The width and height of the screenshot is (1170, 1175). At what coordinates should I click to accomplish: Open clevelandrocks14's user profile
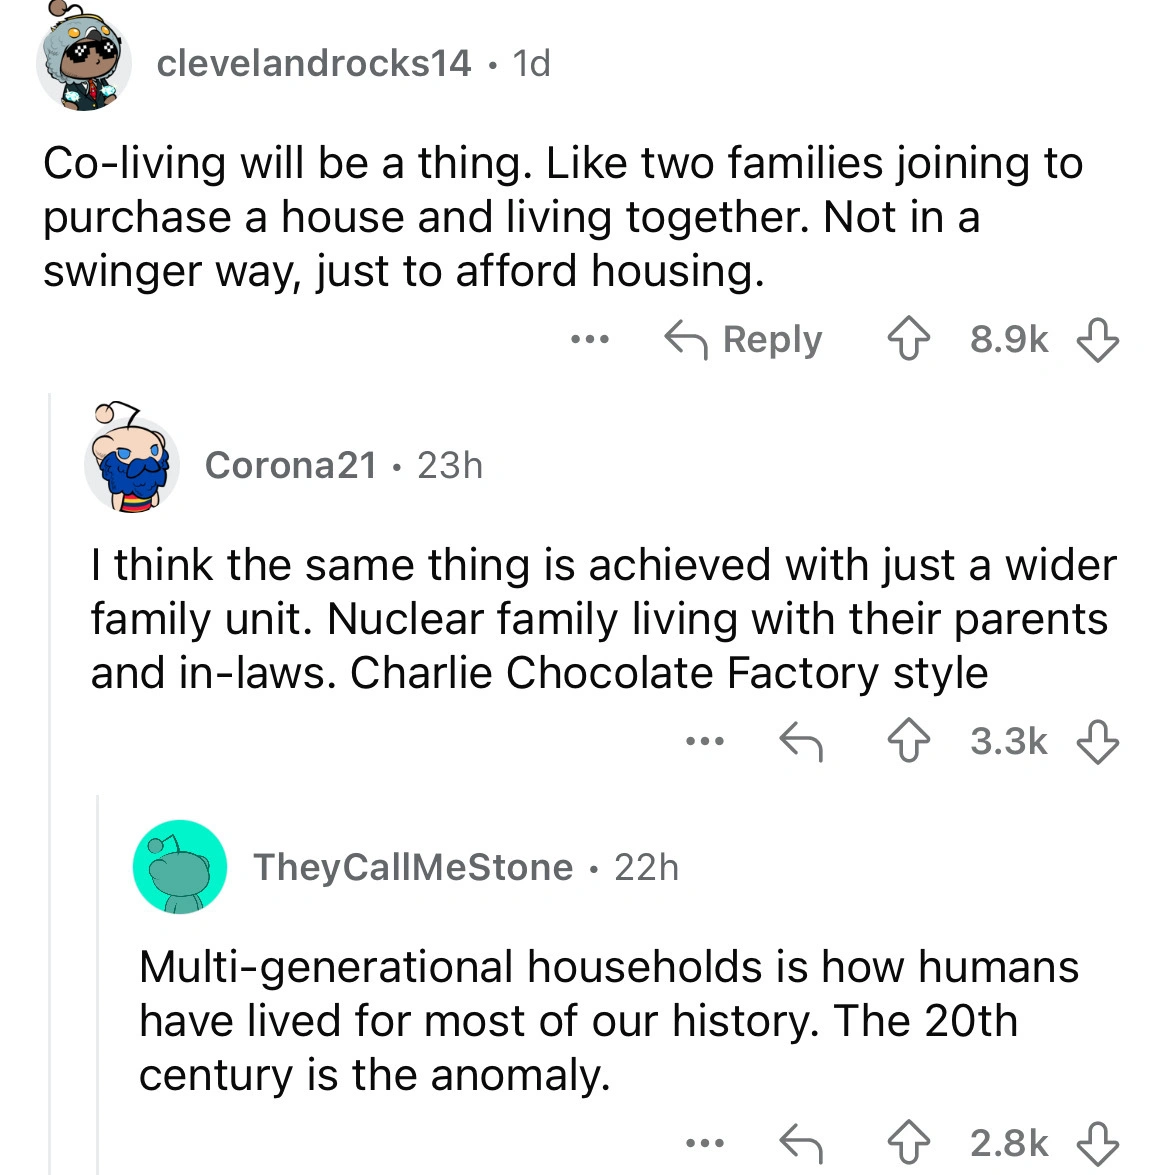pyautogui.click(x=313, y=63)
